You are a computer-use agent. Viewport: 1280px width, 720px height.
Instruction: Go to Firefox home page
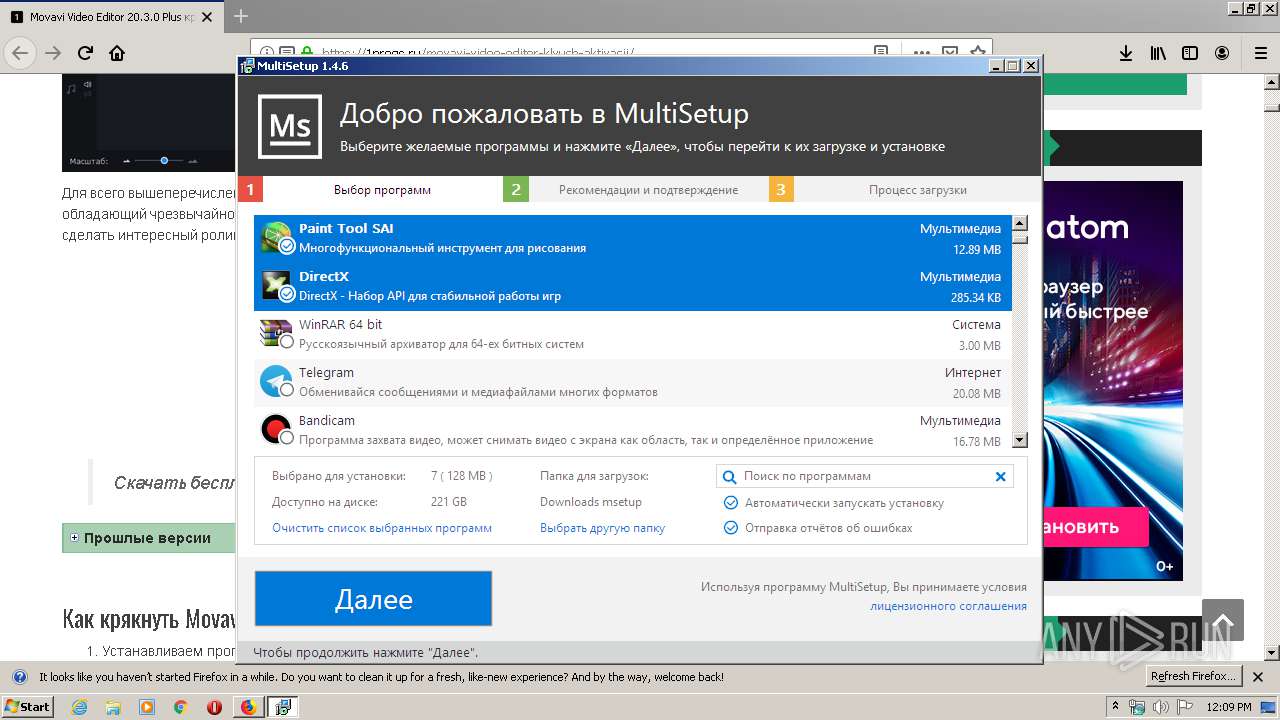[x=117, y=53]
